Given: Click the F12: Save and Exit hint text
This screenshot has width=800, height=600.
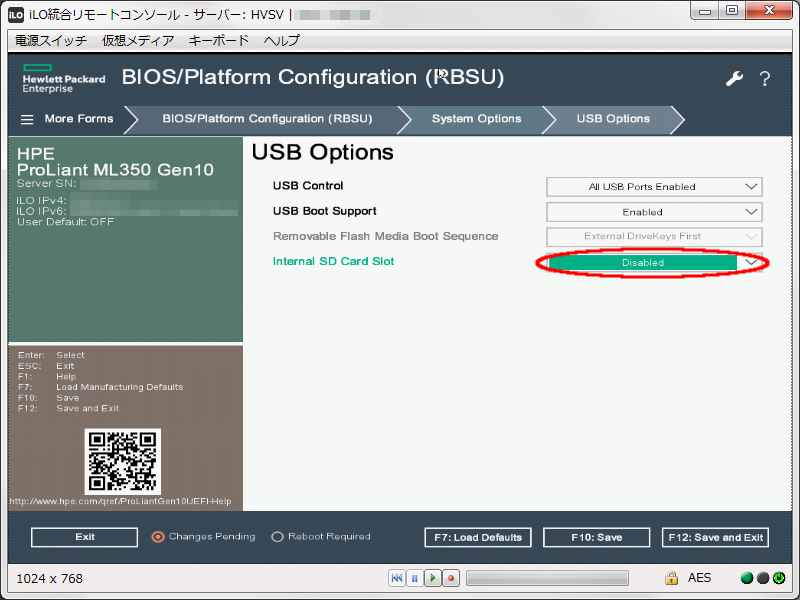Looking at the screenshot, I should tap(68, 408).
